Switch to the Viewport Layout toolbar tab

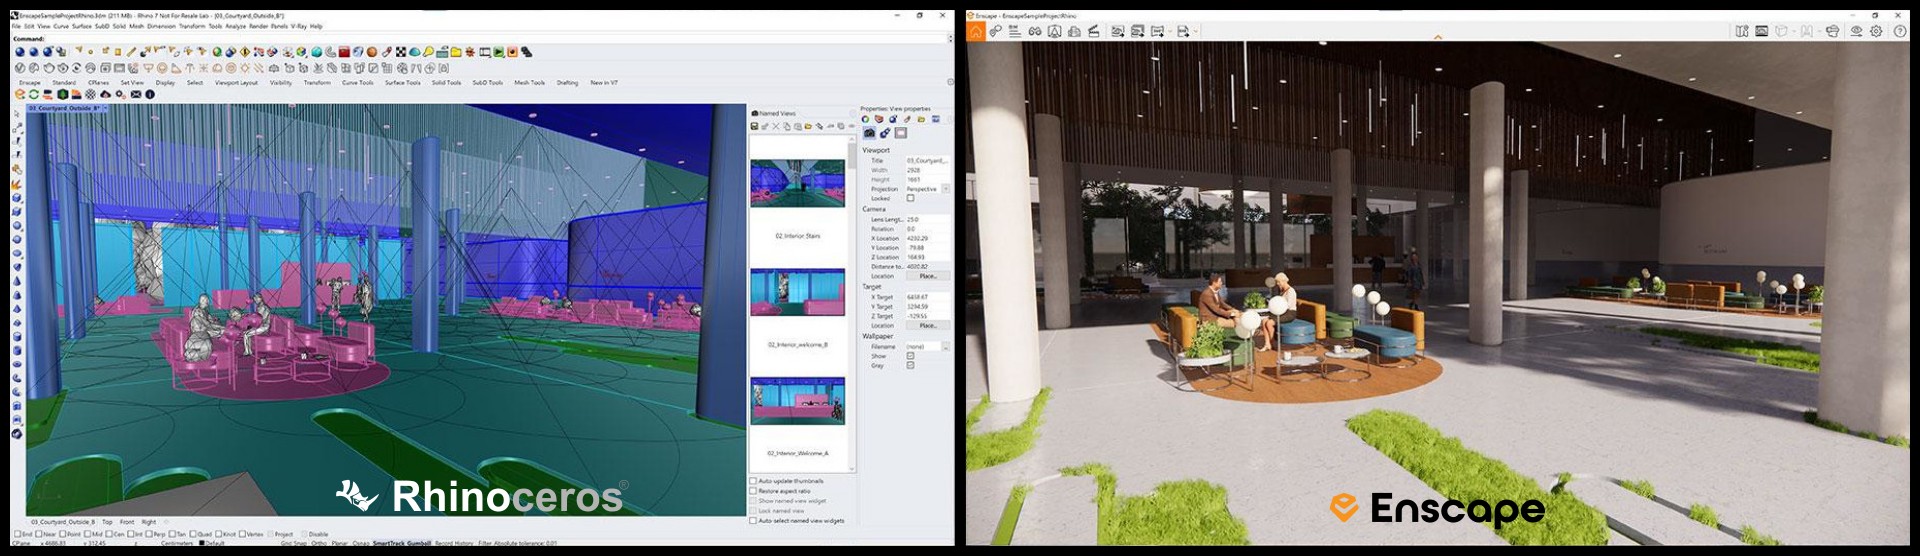pyautogui.click(x=236, y=82)
